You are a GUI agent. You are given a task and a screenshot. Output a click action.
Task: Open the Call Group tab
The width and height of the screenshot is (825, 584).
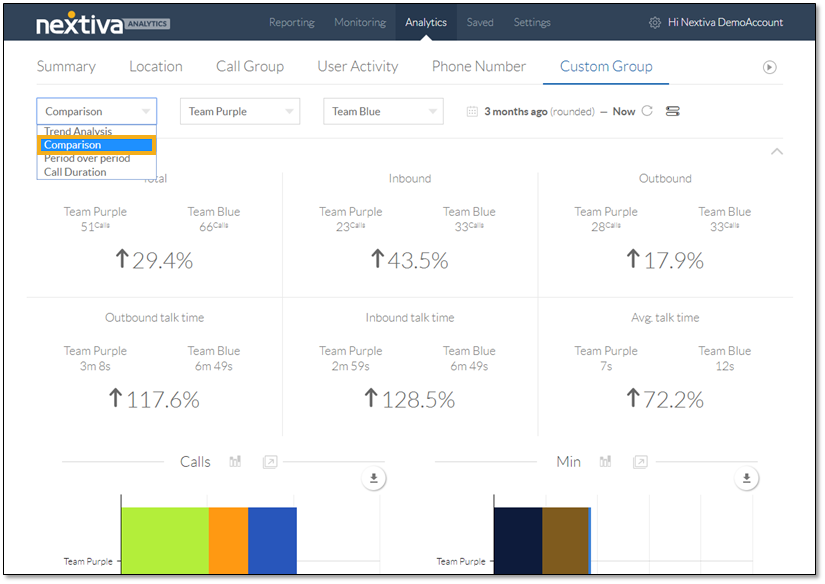pyautogui.click(x=250, y=67)
